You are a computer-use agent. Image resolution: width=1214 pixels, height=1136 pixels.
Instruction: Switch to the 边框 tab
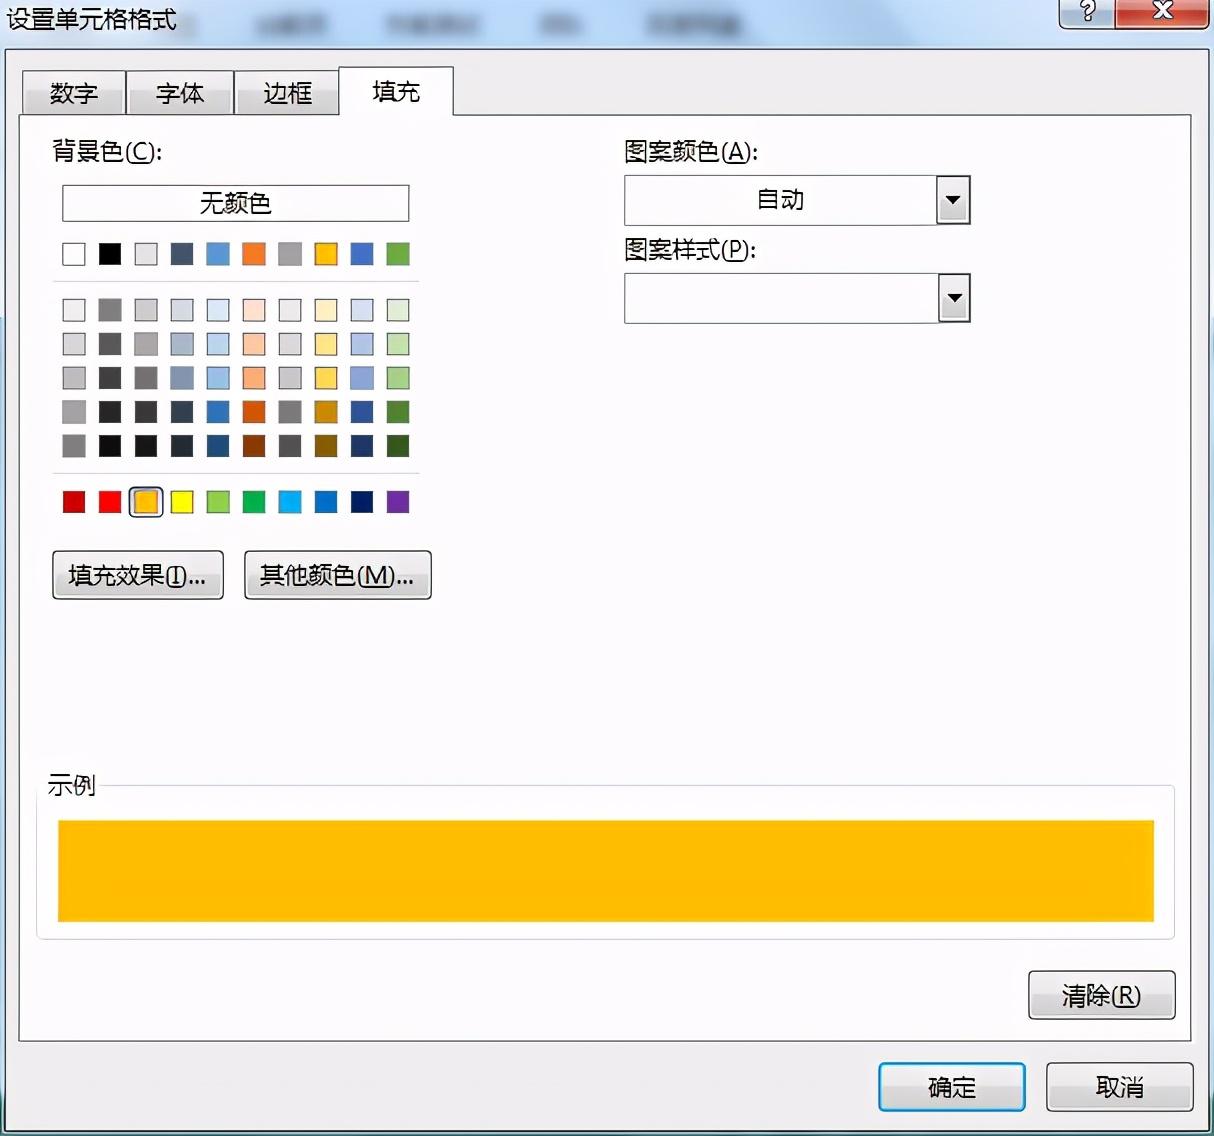pos(287,93)
